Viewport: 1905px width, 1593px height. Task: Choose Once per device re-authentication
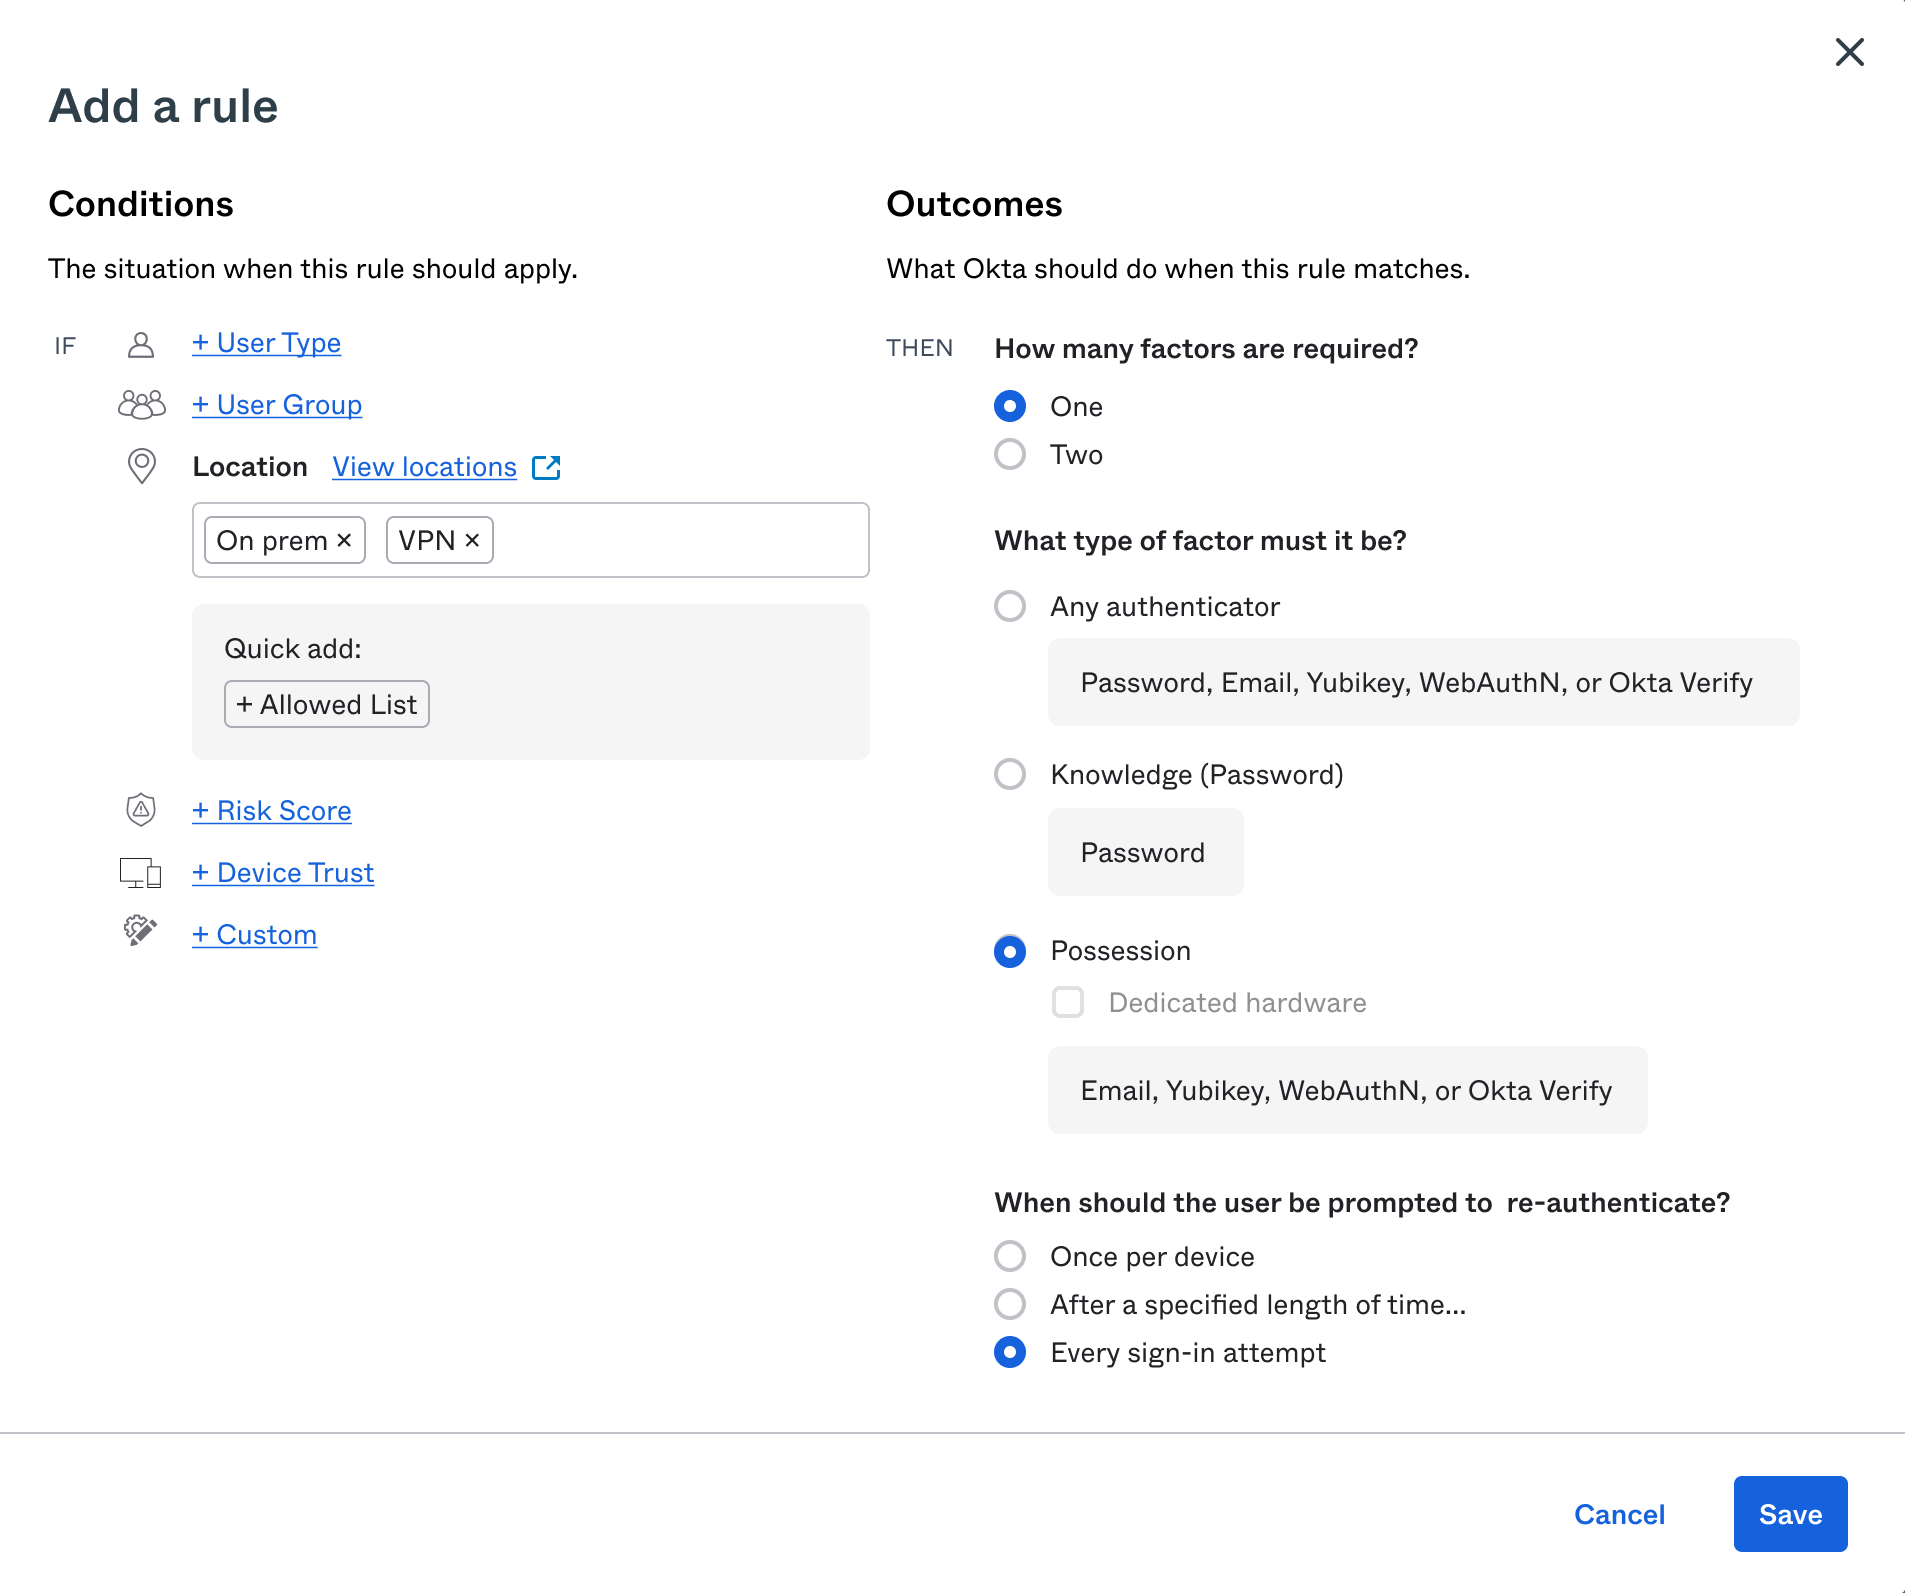coord(1010,1256)
